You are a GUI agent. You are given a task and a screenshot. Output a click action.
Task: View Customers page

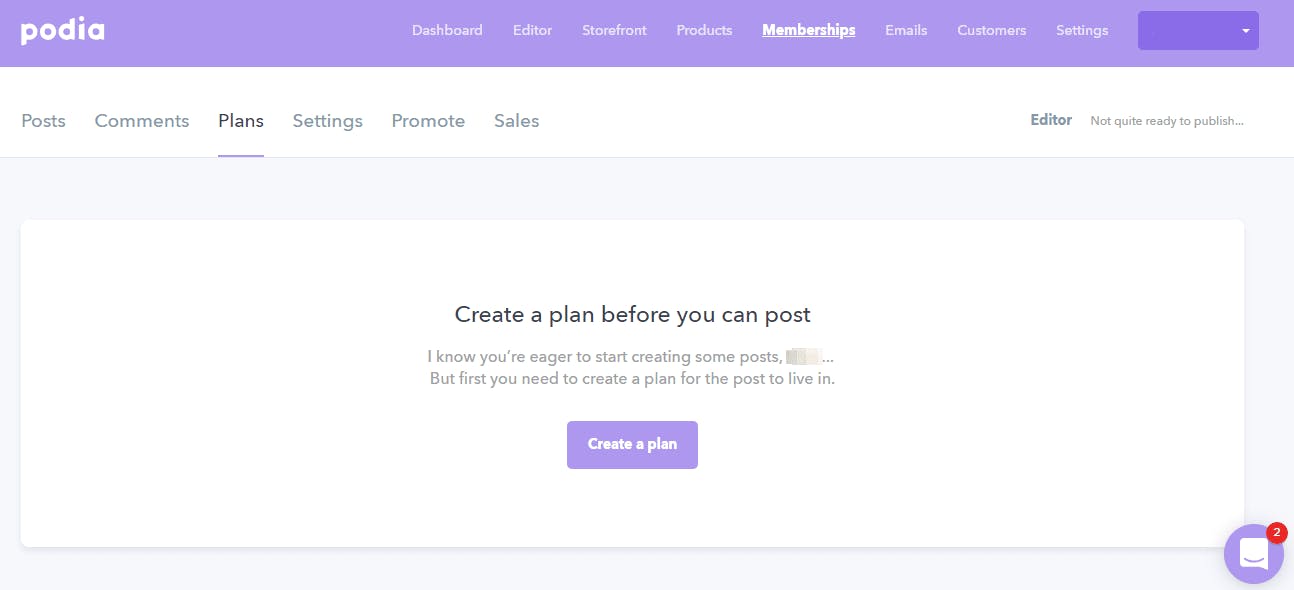click(991, 30)
